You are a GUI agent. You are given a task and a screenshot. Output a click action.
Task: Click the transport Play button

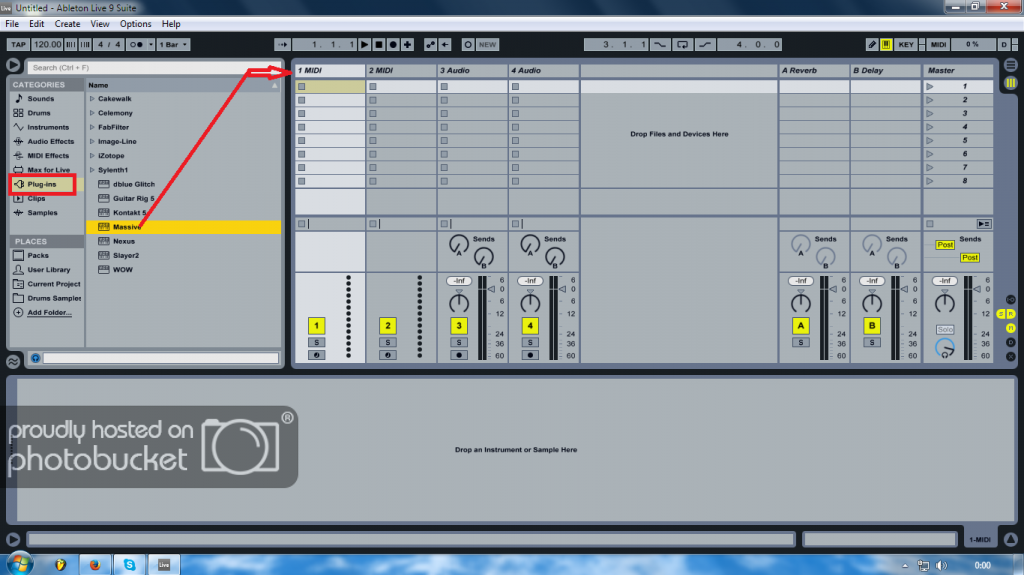(364, 44)
